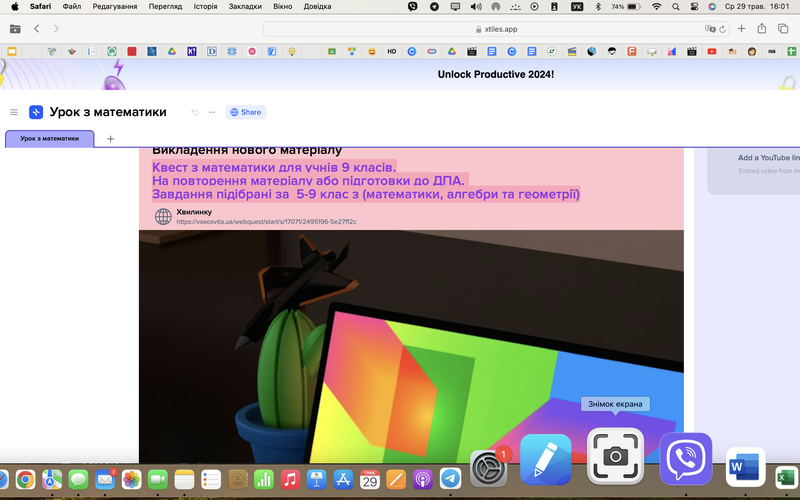The height and width of the screenshot is (500, 800).
Task: Open the HD bookmark favicon
Action: (x=392, y=51)
